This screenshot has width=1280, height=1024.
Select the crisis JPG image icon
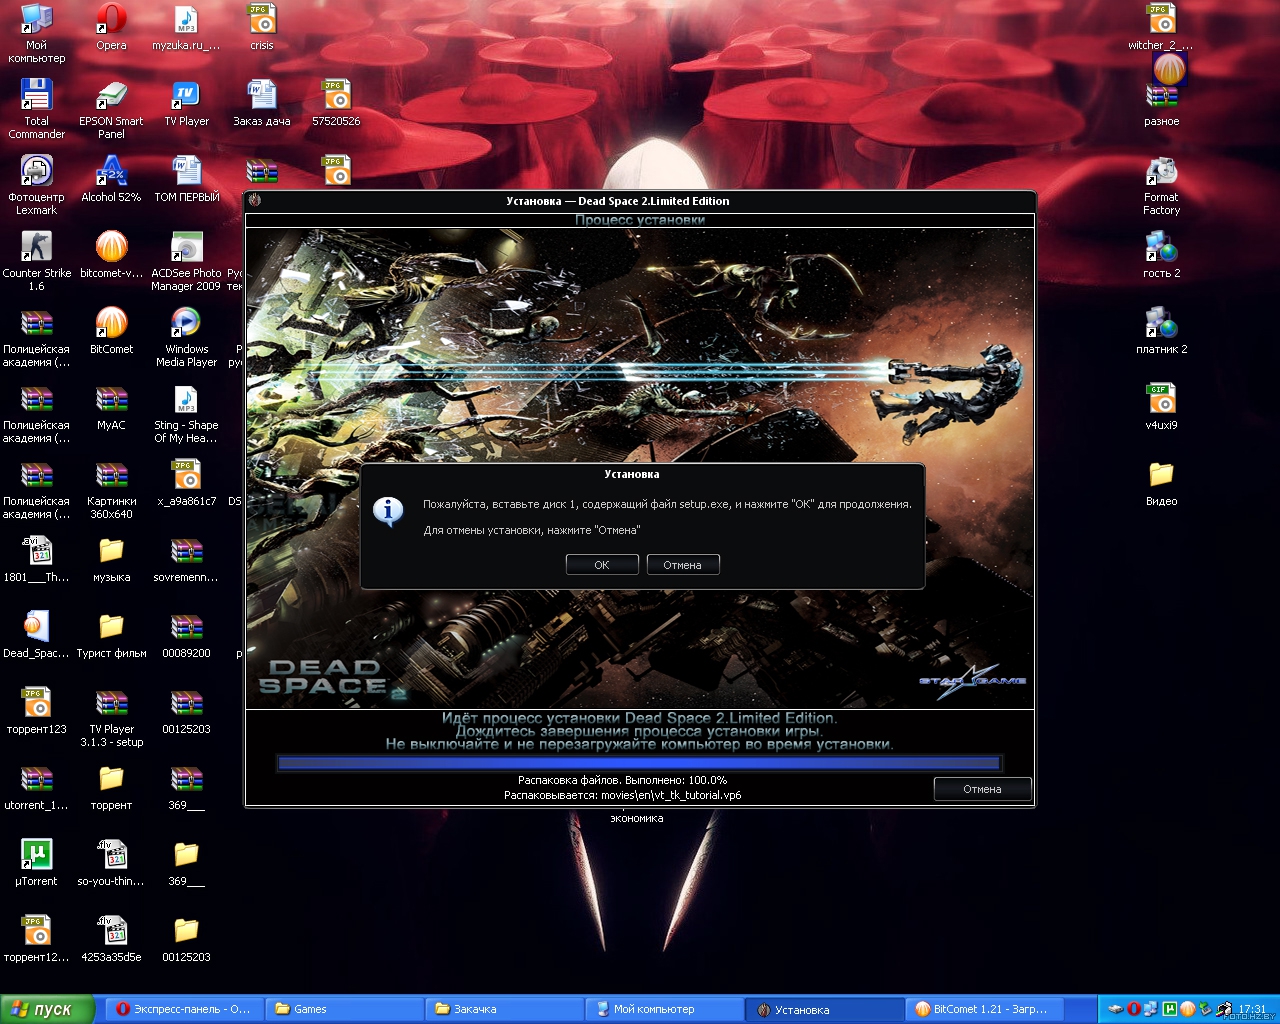[262, 27]
